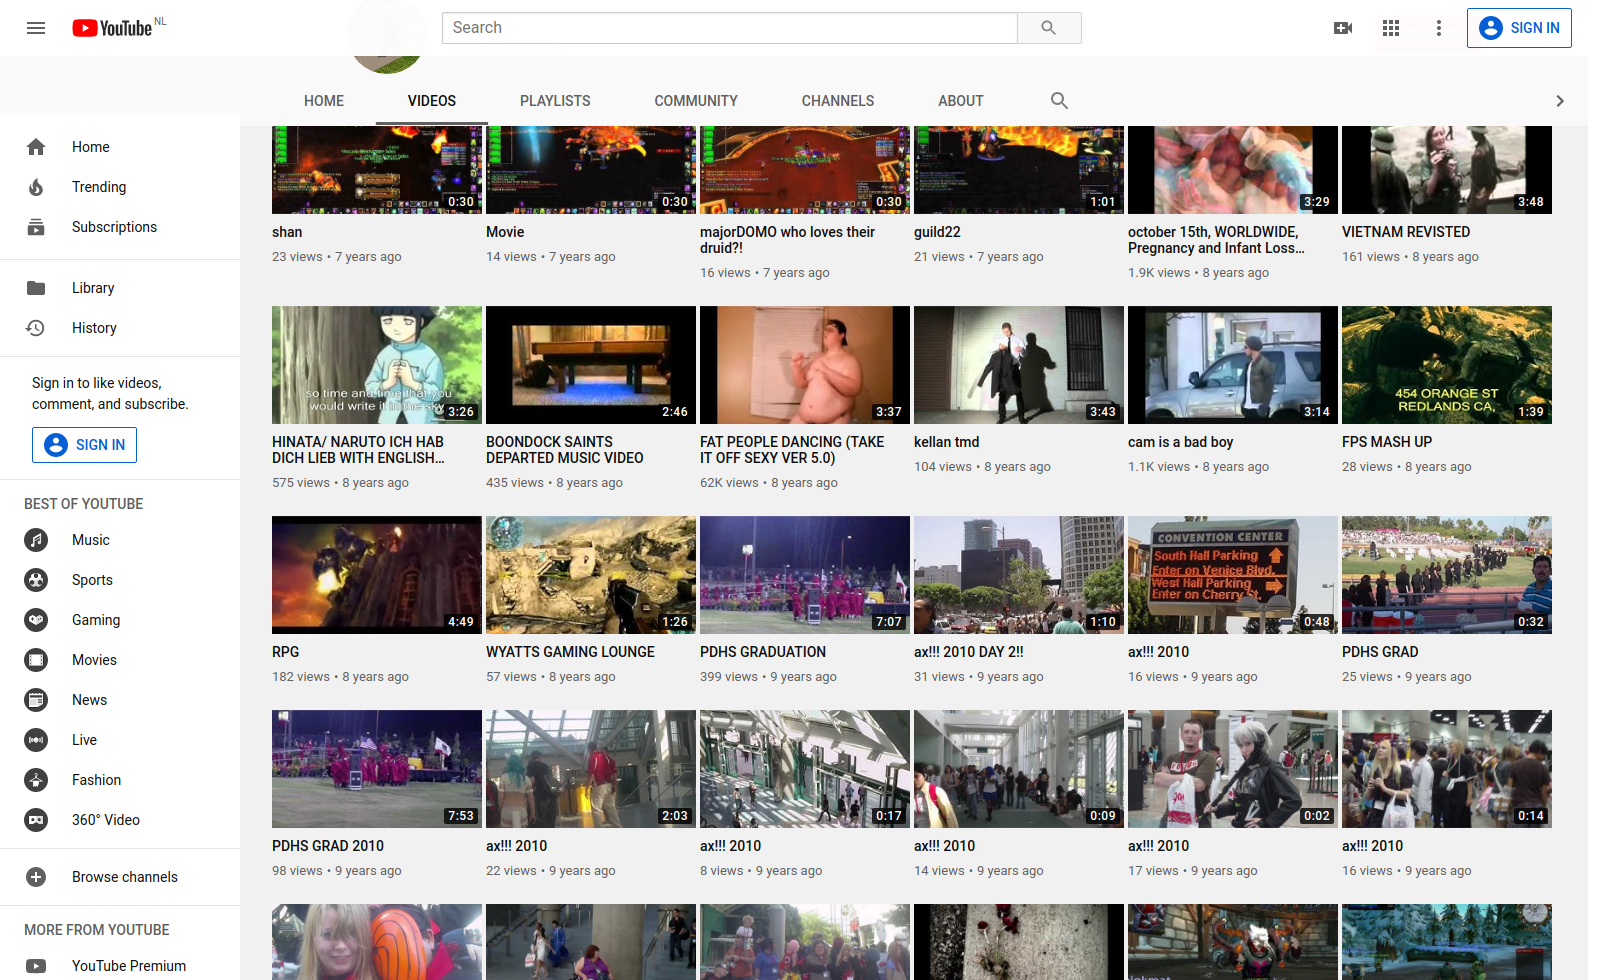Click the Sports ball icon
1603x980 pixels.
(x=36, y=580)
